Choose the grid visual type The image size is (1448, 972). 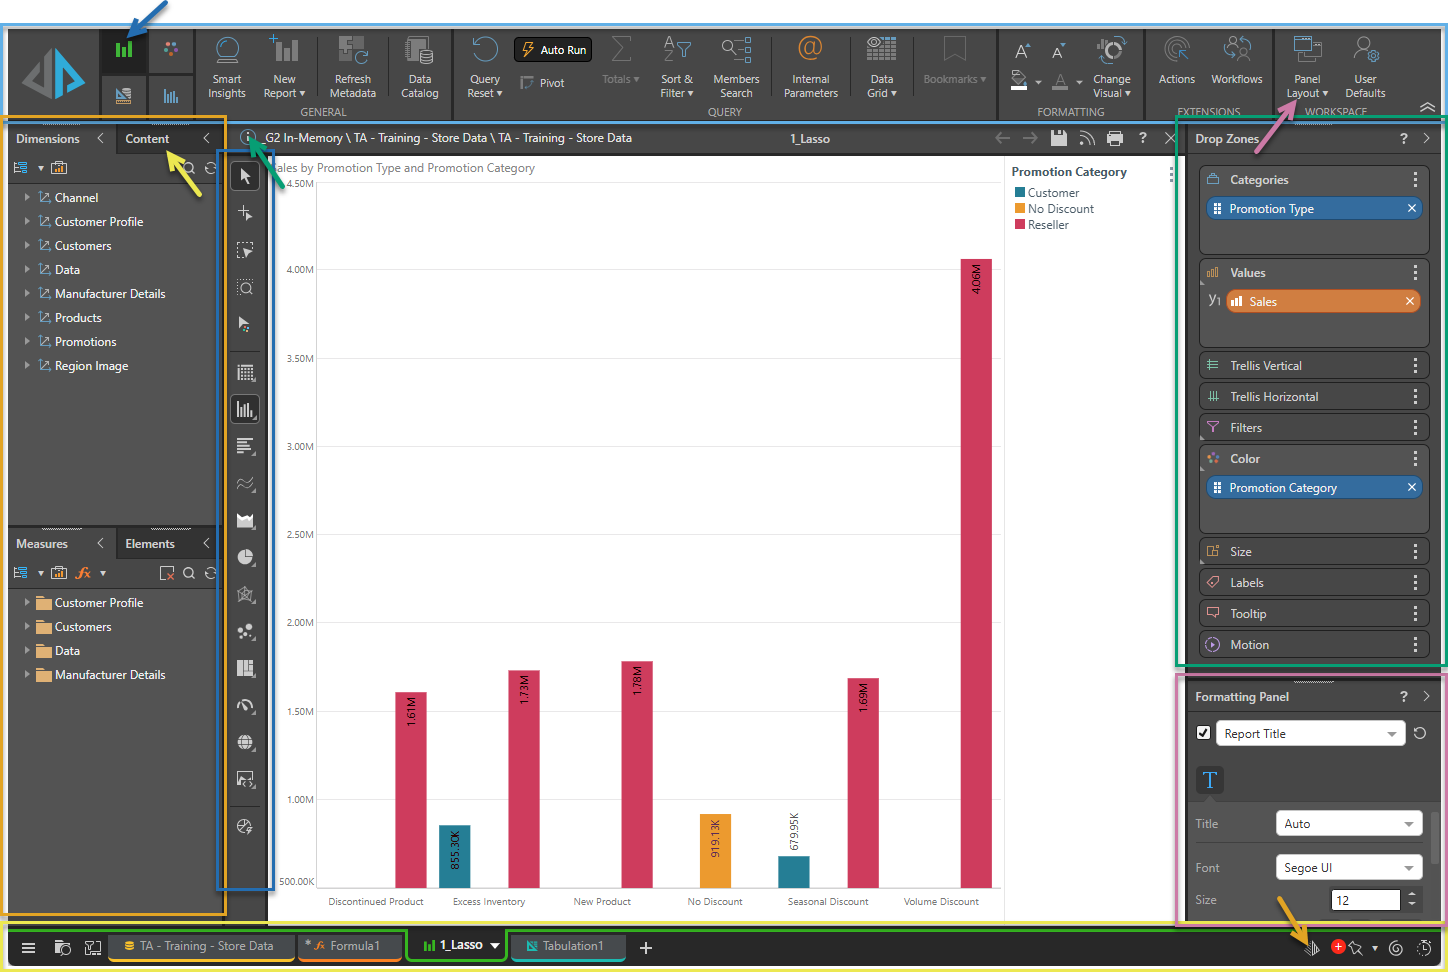click(x=245, y=372)
